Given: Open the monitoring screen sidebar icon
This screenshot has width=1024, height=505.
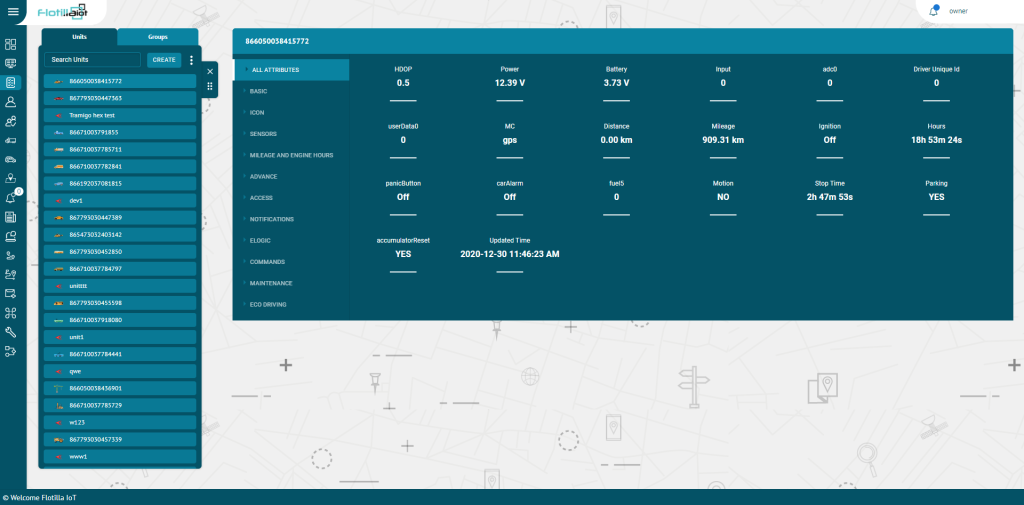Looking at the screenshot, I should point(10,63).
